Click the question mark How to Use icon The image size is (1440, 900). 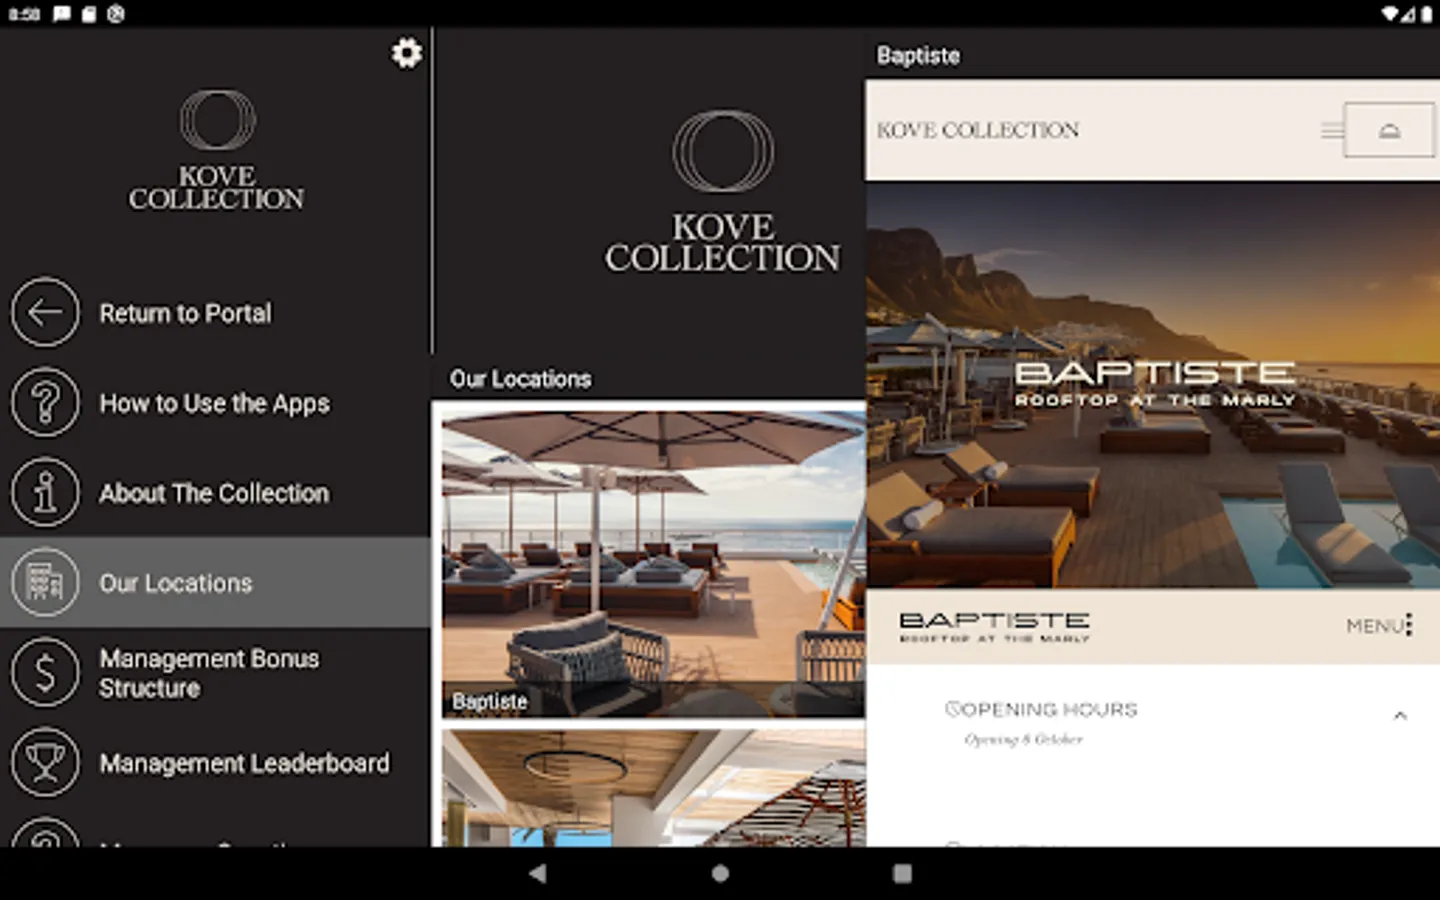point(45,403)
